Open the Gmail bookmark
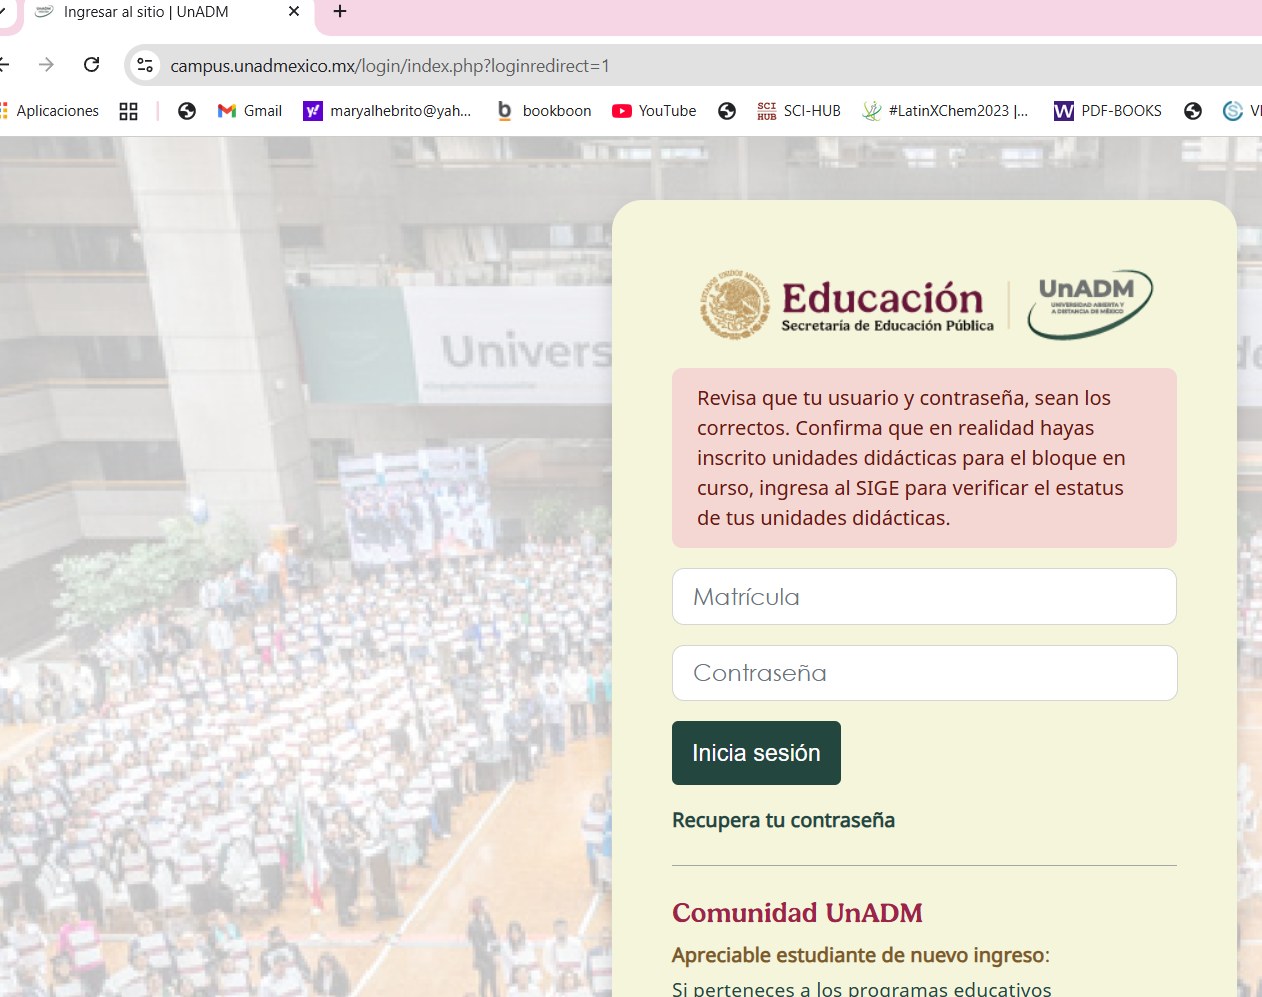Viewport: 1262px width, 997px height. click(x=250, y=111)
